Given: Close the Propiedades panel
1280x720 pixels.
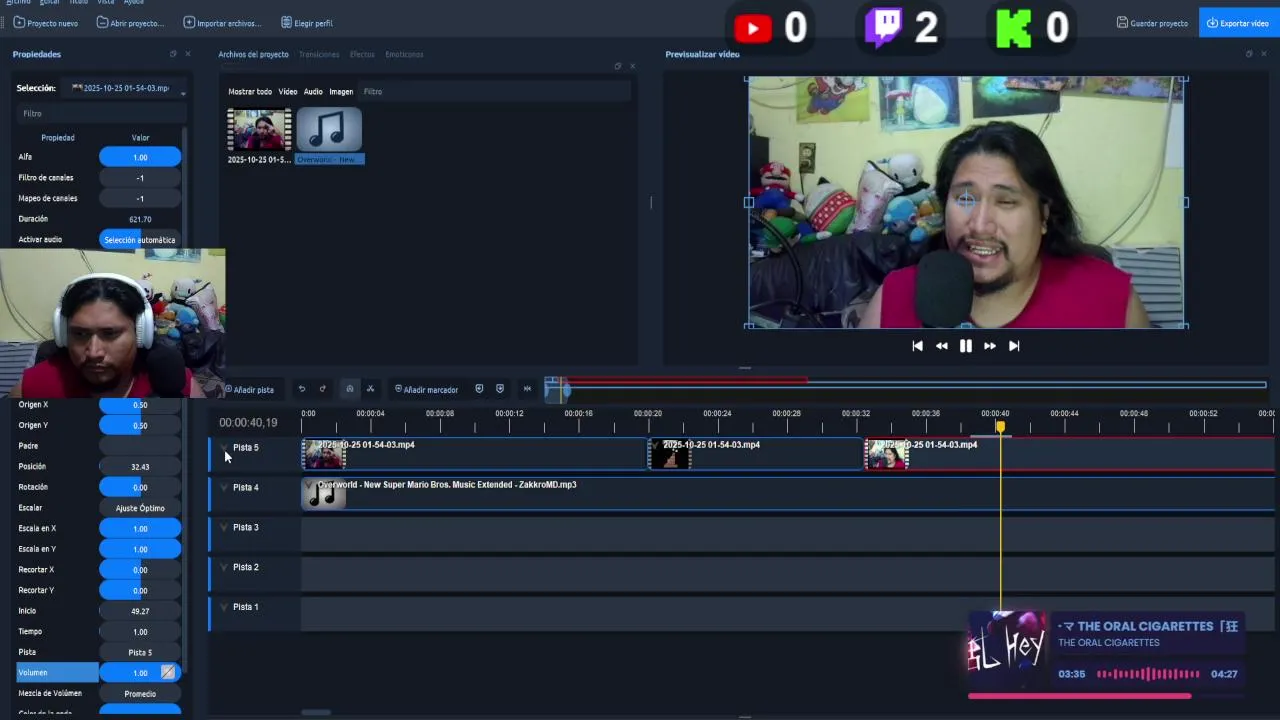Looking at the screenshot, I should click(x=188, y=54).
